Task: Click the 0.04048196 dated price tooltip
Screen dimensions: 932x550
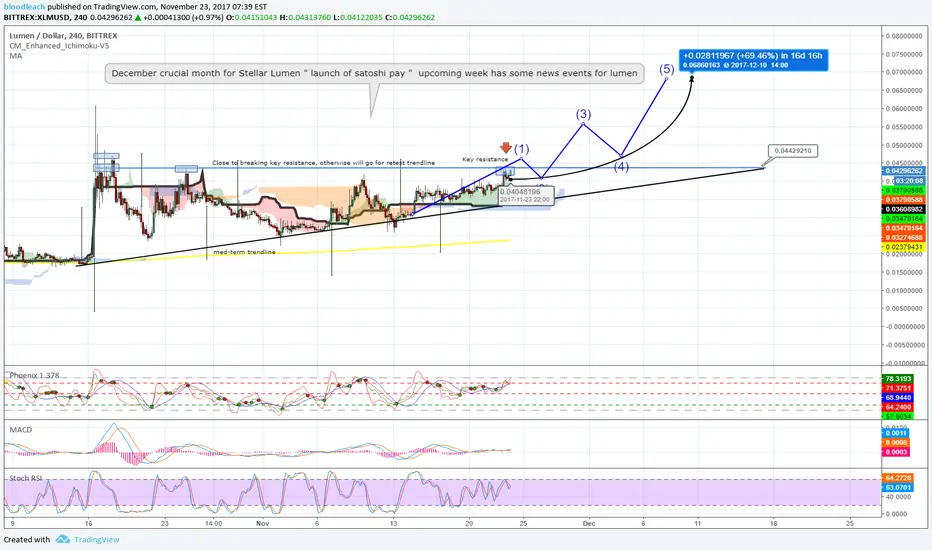Action: pos(526,195)
